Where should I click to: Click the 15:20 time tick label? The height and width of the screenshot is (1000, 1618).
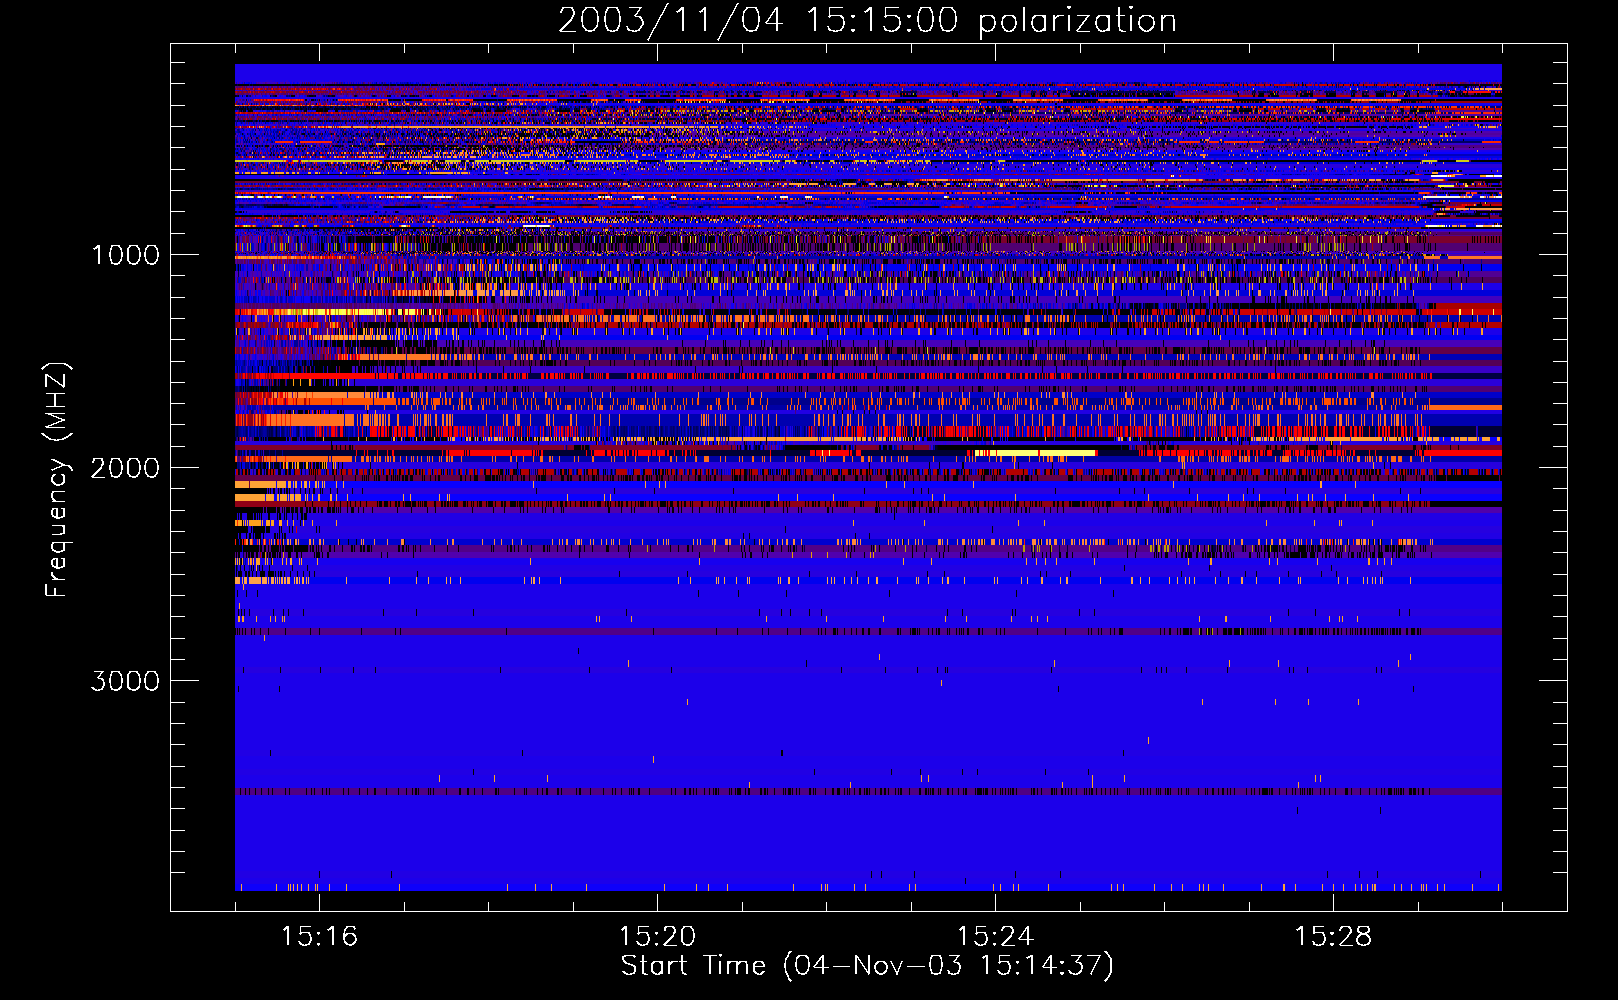657,937
